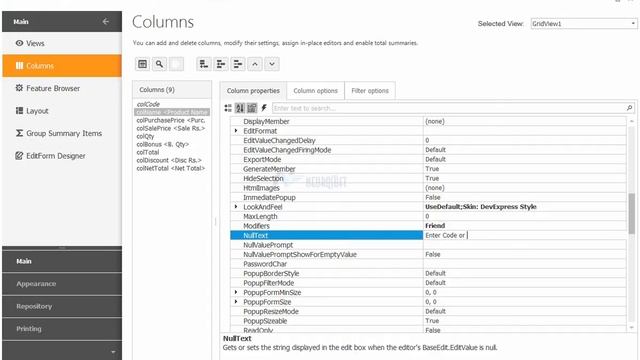Select the ExportMode property row
Image resolution: width=640 pixels, height=360 pixels.
(x=428, y=160)
